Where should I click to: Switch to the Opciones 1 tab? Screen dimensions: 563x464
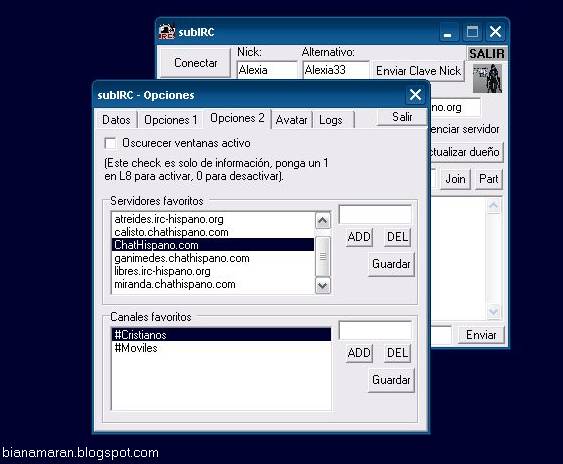pos(171,120)
